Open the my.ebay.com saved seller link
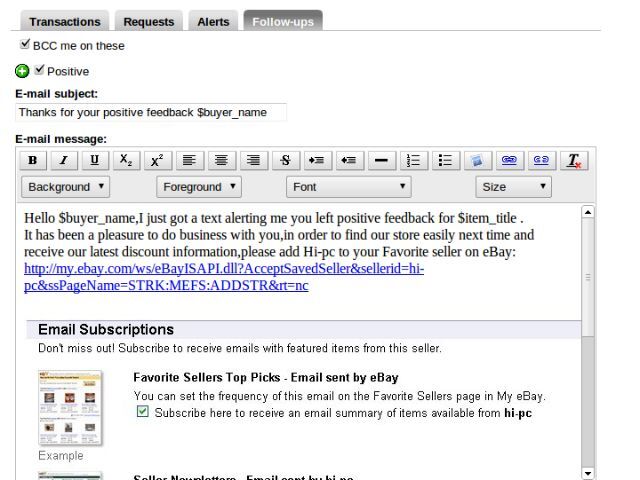Image resolution: width=640 pixels, height=480 pixels. point(224,277)
